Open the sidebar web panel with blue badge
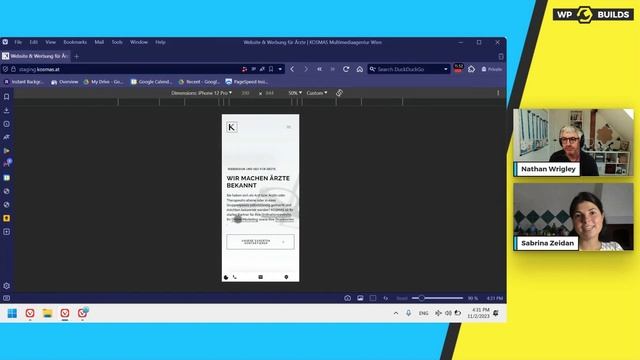Image resolution: width=640 pixels, height=360 pixels. pyautogui.click(x=7, y=164)
